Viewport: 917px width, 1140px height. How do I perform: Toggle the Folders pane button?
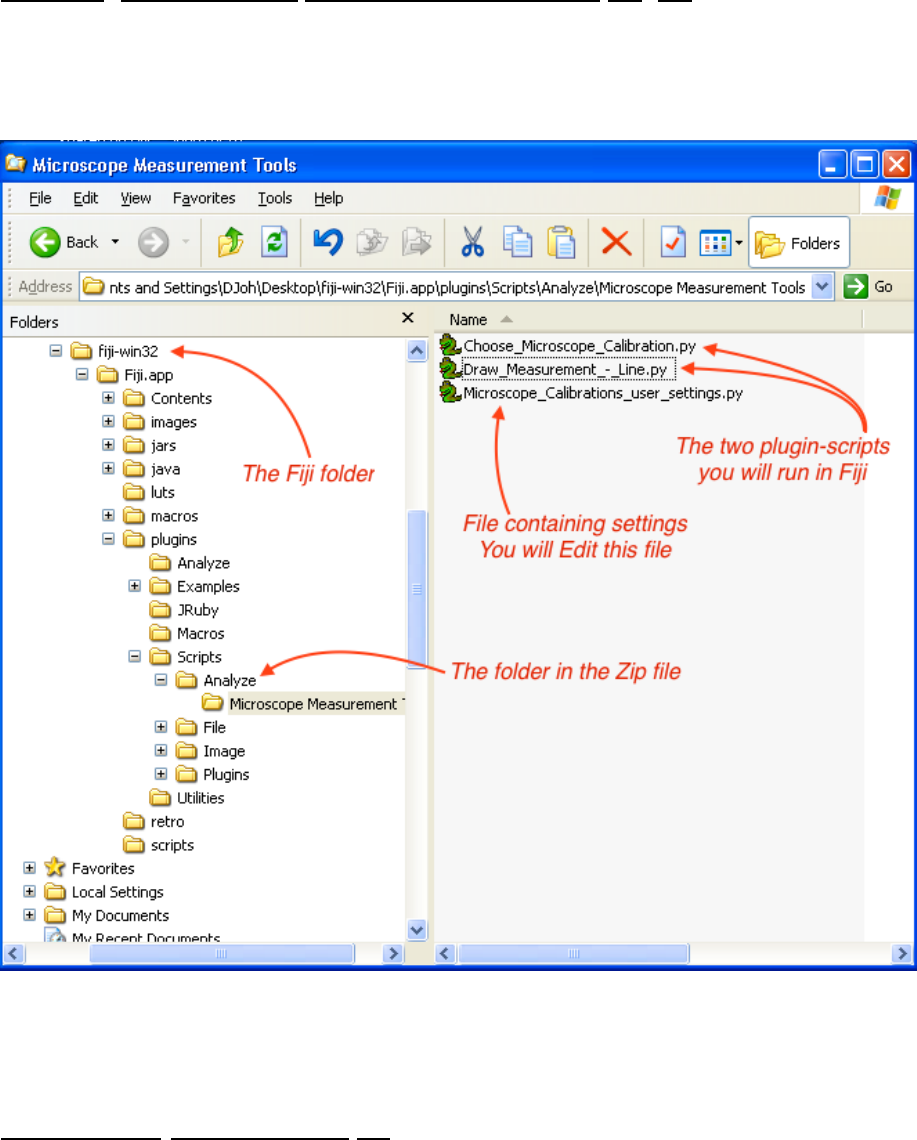click(798, 243)
